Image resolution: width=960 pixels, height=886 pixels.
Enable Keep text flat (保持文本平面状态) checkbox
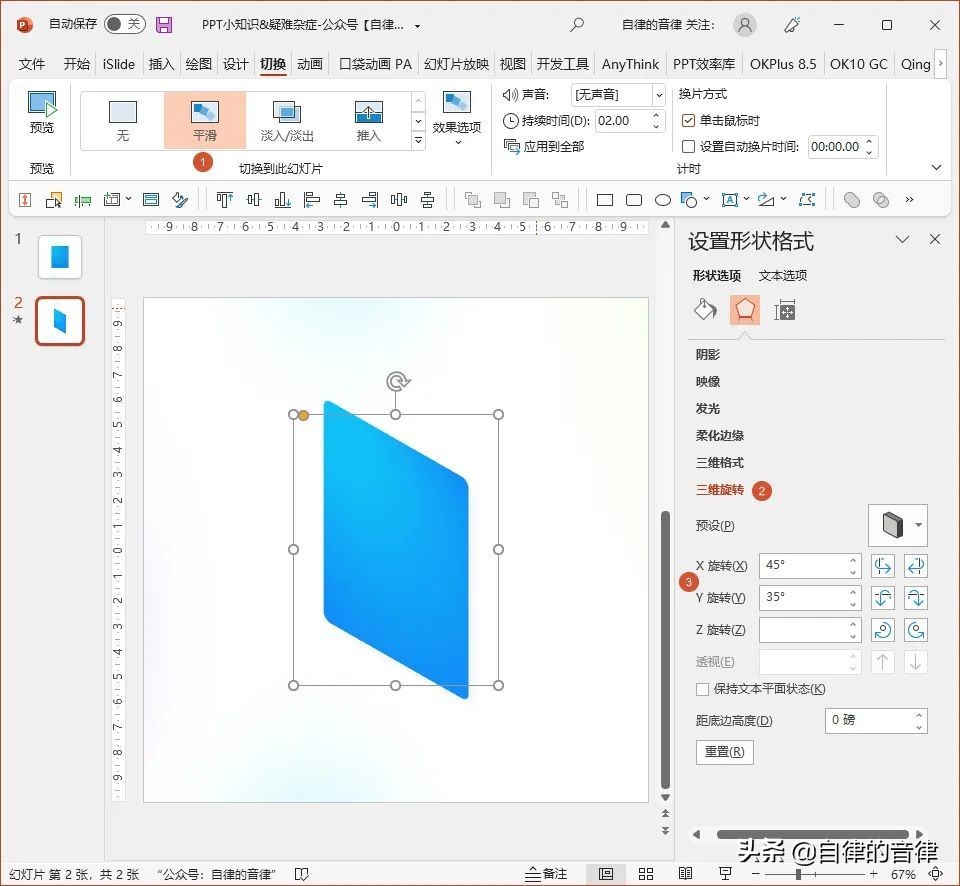coord(702,689)
